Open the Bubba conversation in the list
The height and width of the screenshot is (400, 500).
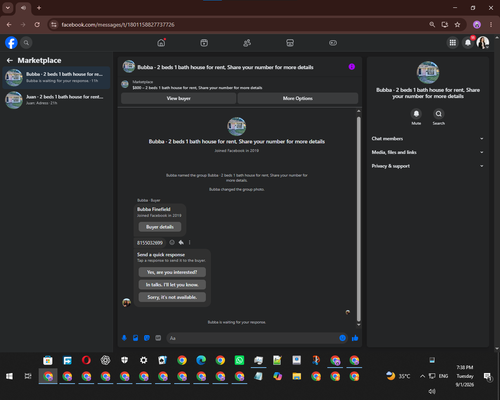pos(56,77)
